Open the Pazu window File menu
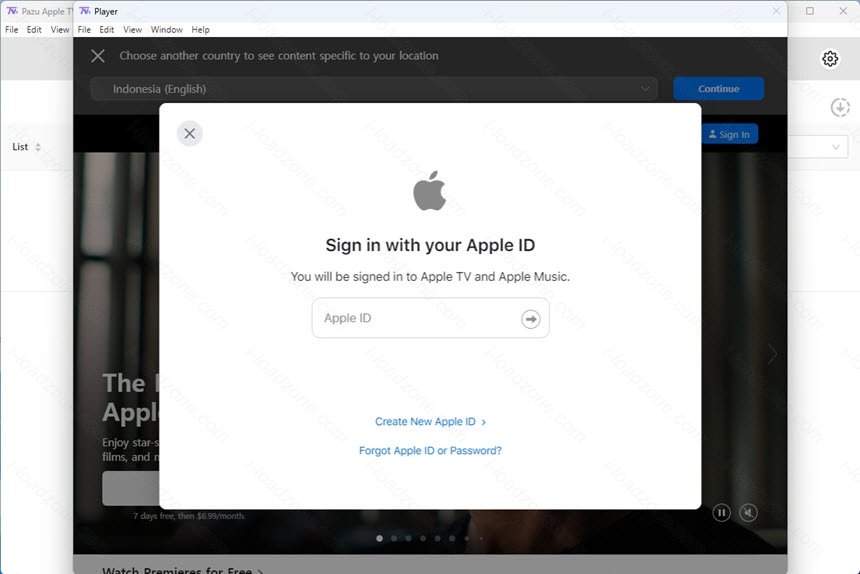The height and width of the screenshot is (574, 860). [x=12, y=30]
